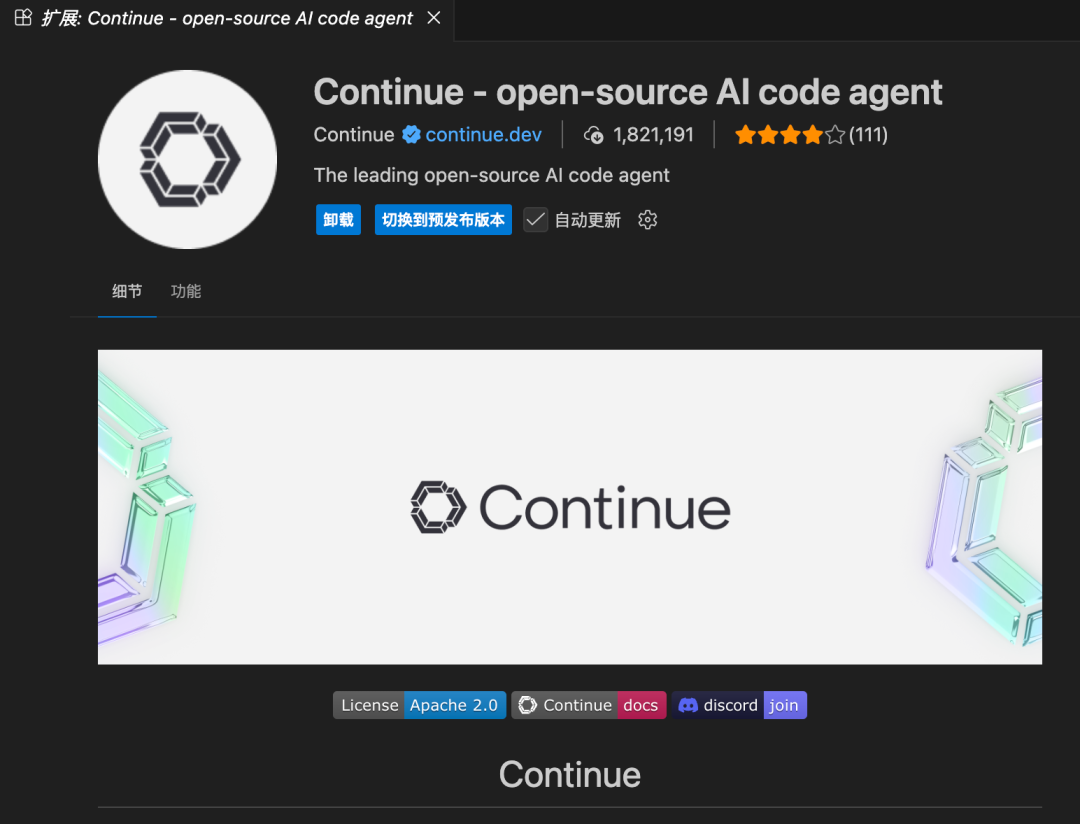Viewport: 1080px width, 824px height.
Task: Switch to the 细节 details tab
Action: [x=127, y=291]
